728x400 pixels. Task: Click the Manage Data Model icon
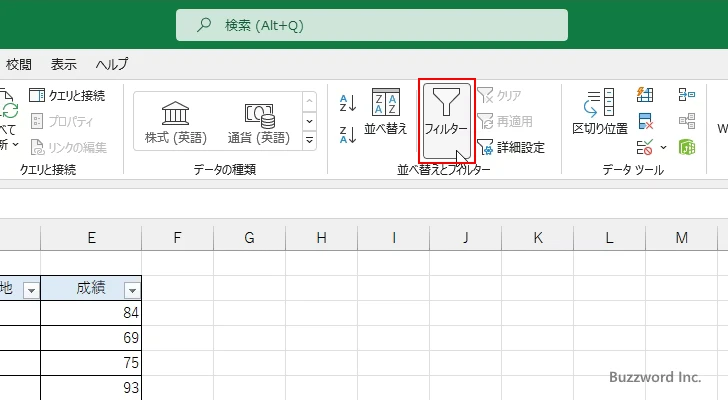(687, 148)
